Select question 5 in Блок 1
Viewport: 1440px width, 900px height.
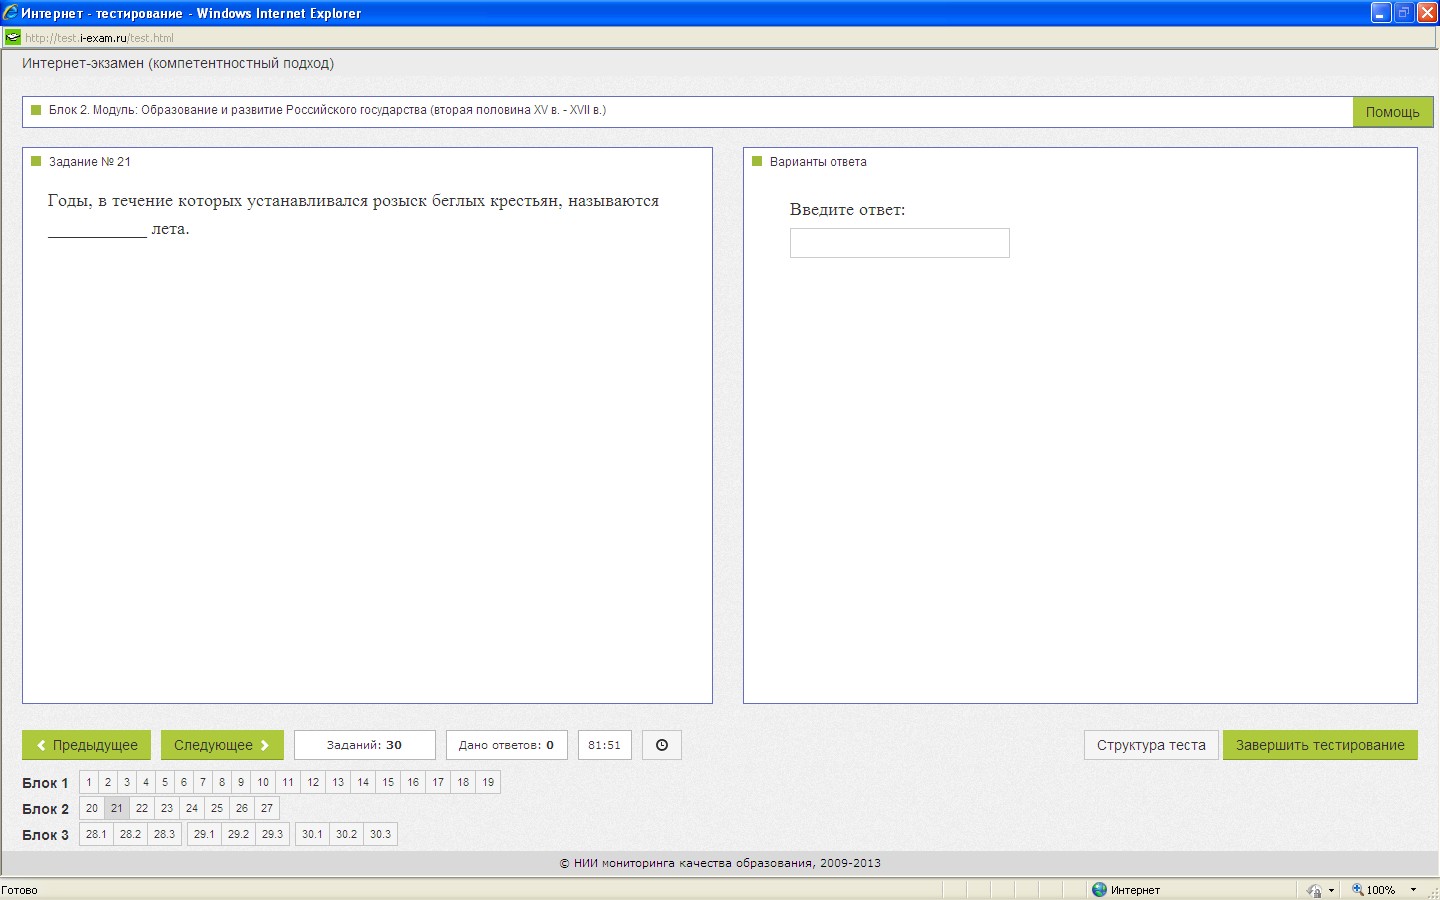[x=165, y=782]
